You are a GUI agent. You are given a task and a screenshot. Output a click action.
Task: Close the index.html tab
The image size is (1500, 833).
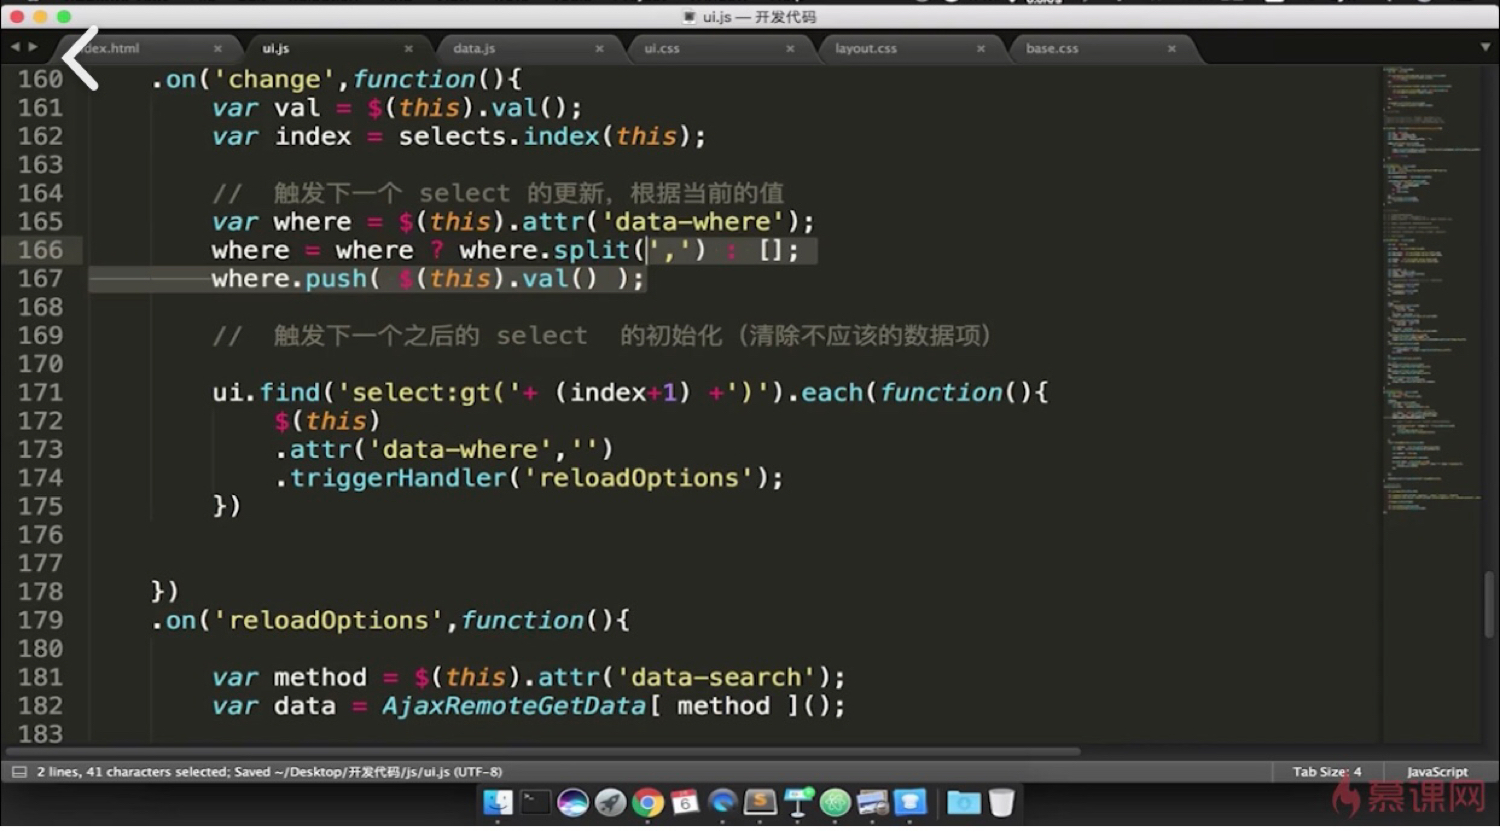pyautogui.click(x=217, y=48)
